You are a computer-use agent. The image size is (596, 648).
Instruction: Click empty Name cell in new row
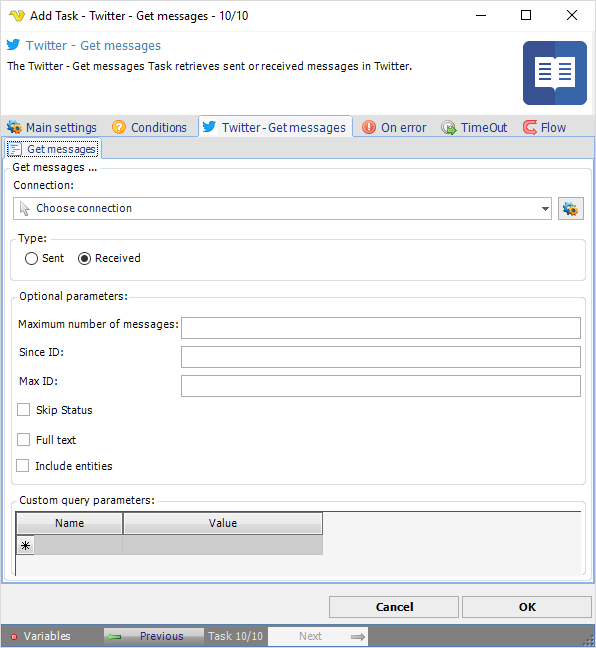coord(79,546)
